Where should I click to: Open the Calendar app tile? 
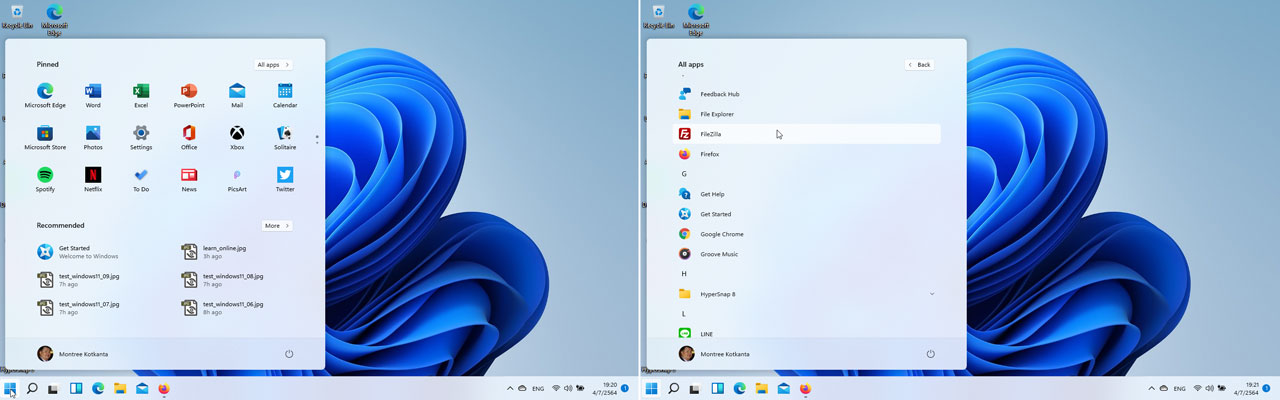pos(285,96)
